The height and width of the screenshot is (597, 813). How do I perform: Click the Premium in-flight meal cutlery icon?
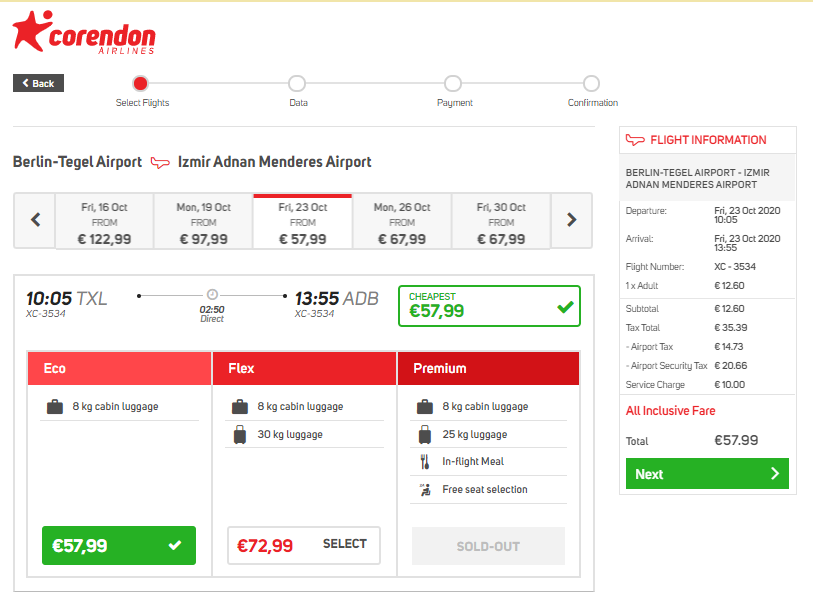tap(425, 462)
